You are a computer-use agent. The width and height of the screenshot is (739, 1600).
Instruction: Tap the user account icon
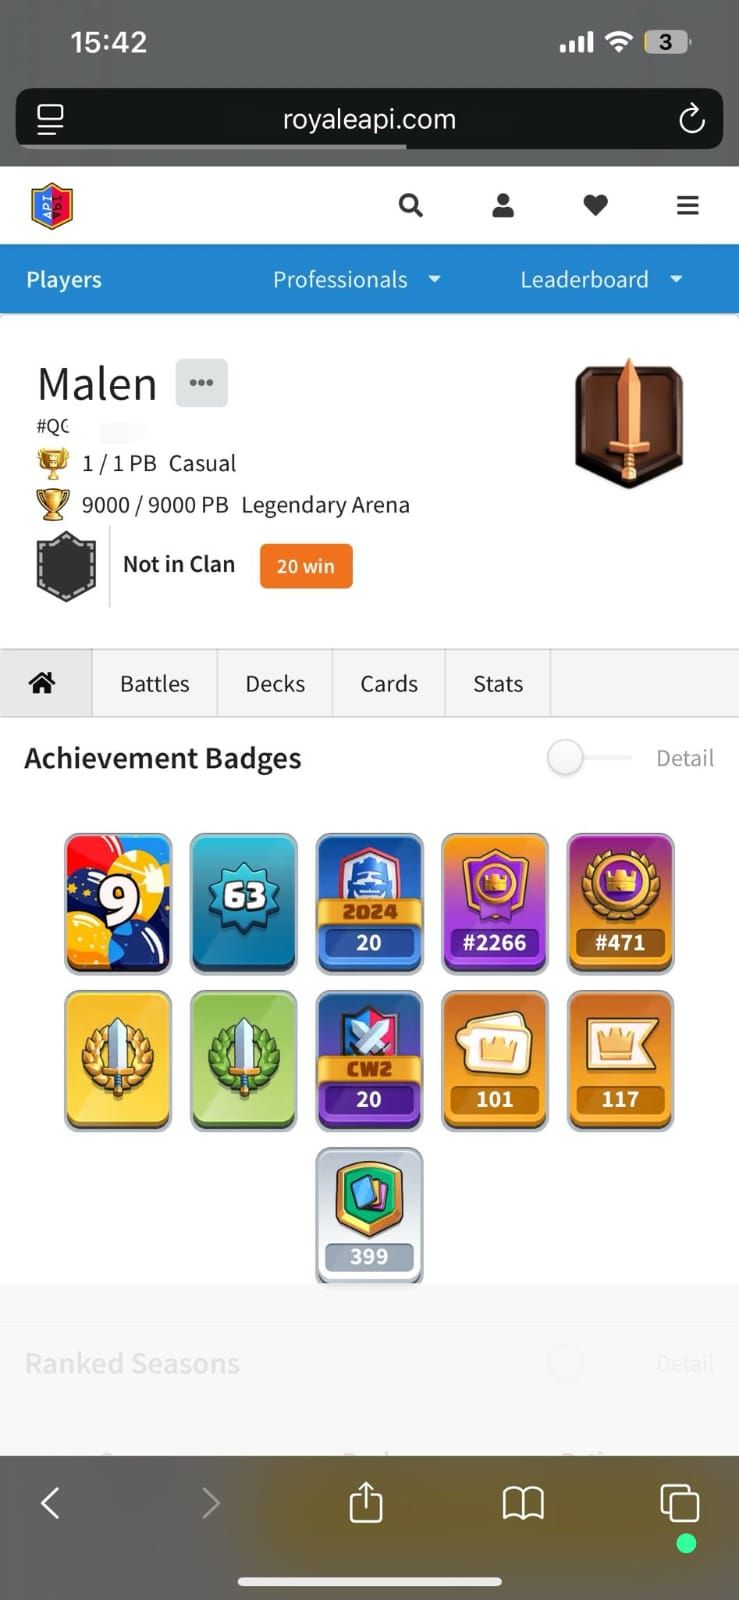tap(503, 205)
